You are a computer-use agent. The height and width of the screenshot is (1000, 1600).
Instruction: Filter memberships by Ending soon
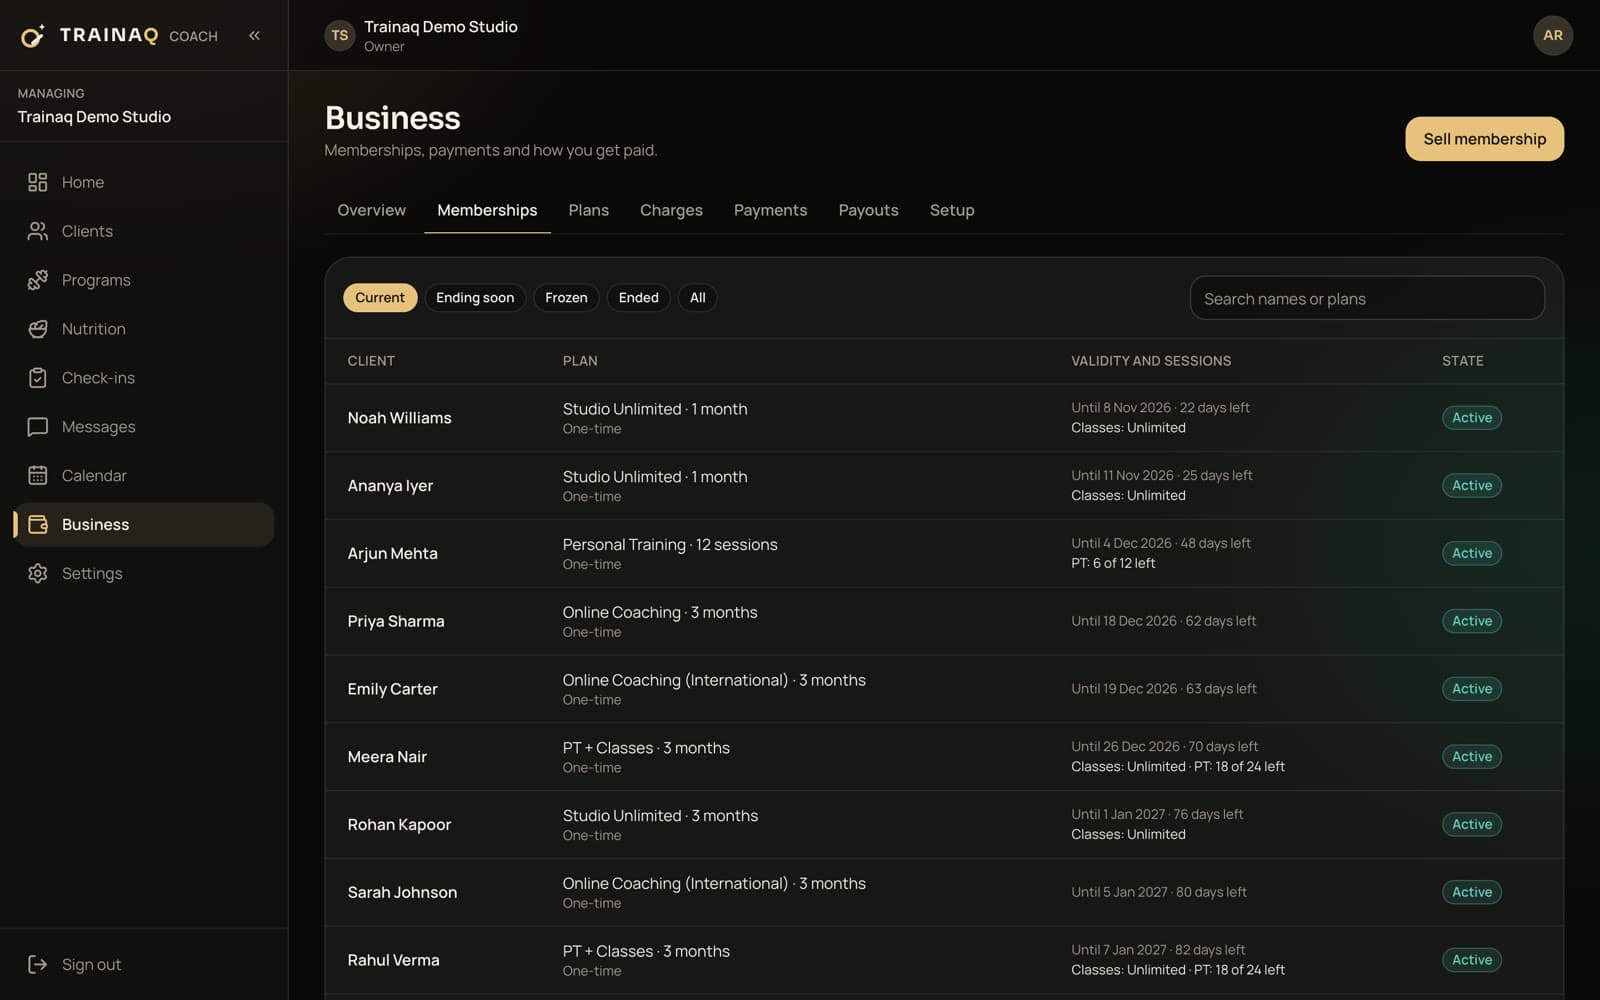pyautogui.click(x=475, y=298)
